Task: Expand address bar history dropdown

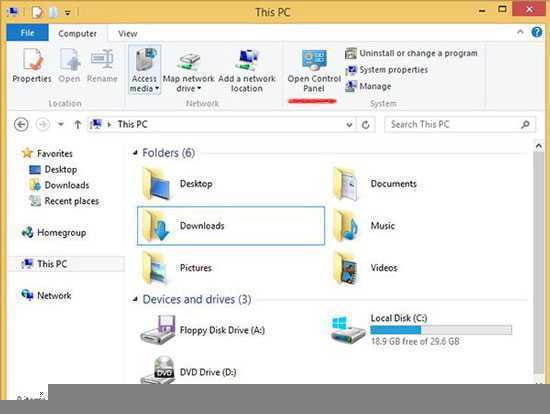Action: (349, 125)
